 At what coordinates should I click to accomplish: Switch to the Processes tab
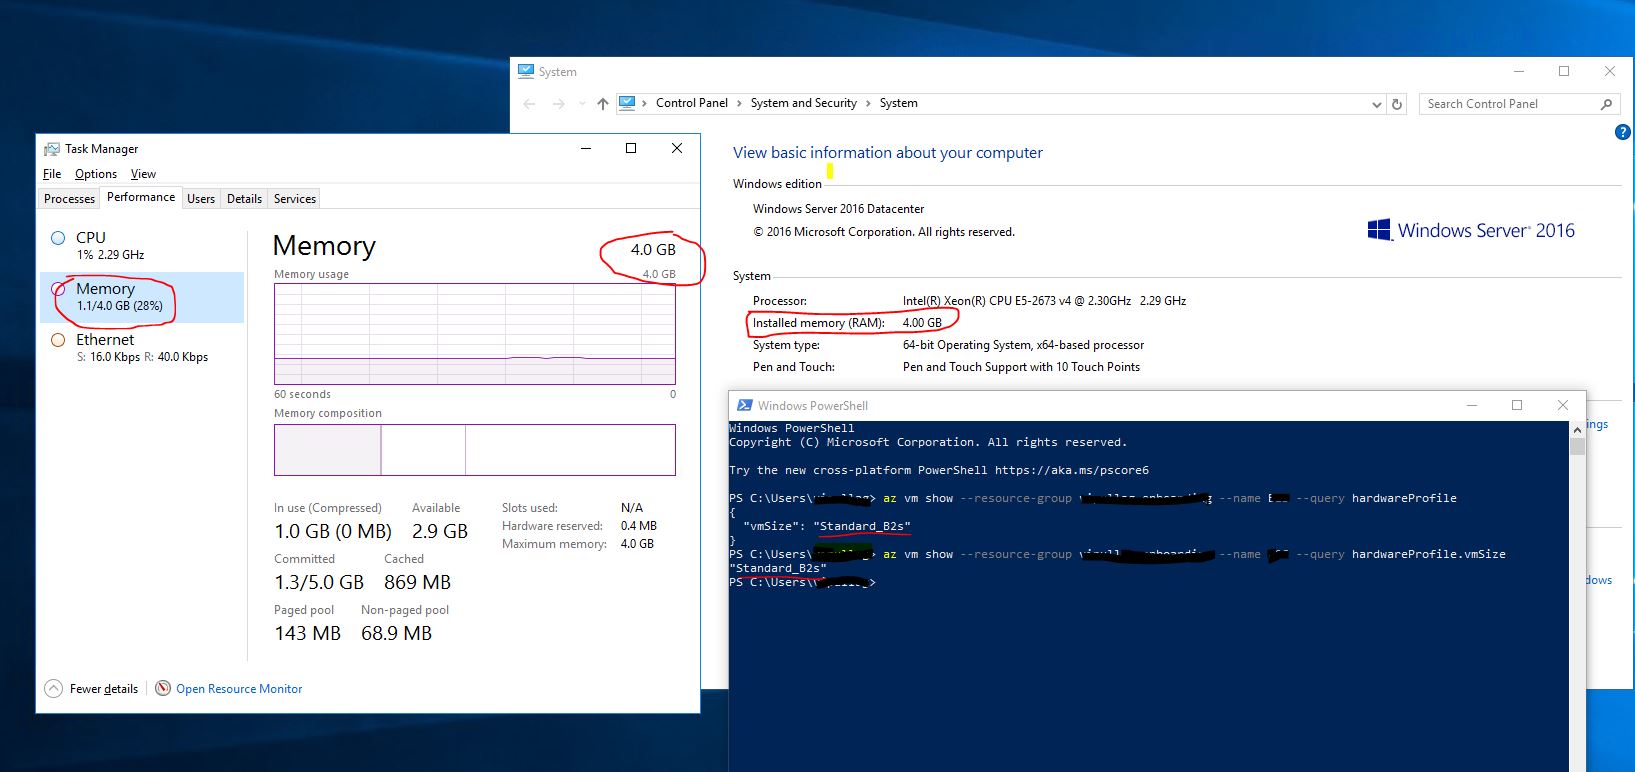(x=69, y=199)
